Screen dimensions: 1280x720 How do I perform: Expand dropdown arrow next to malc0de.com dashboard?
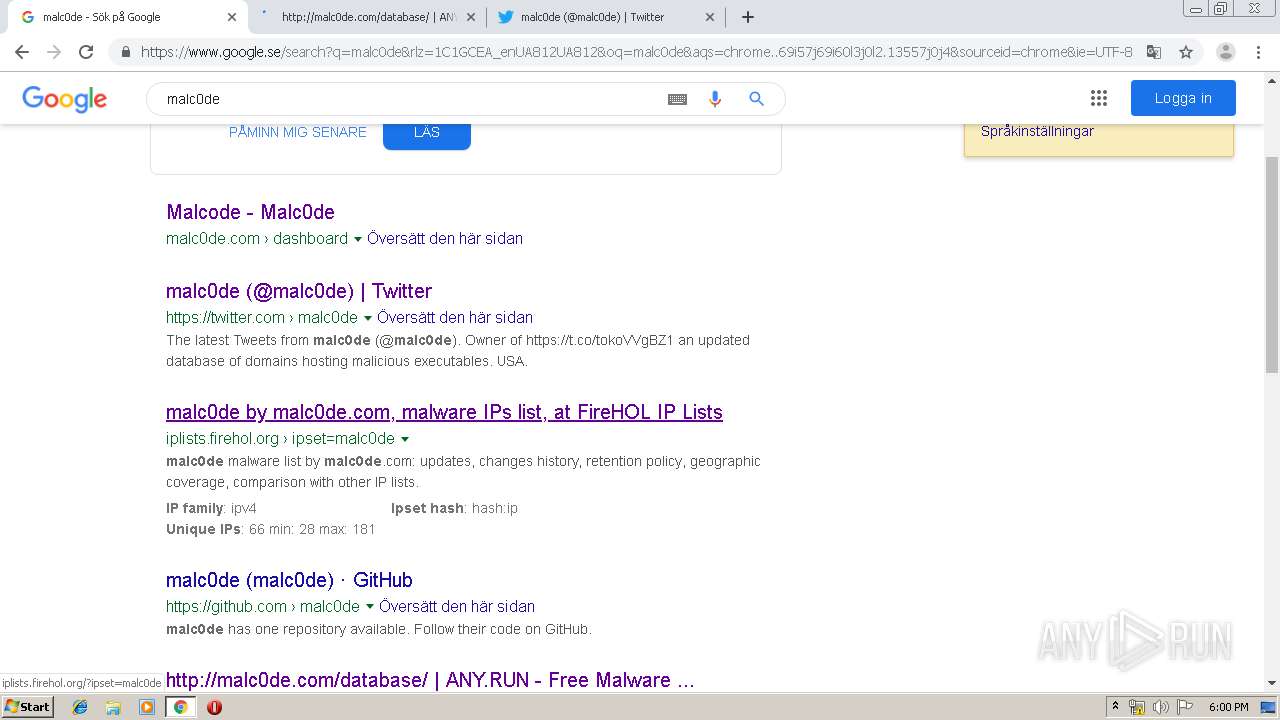click(358, 239)
